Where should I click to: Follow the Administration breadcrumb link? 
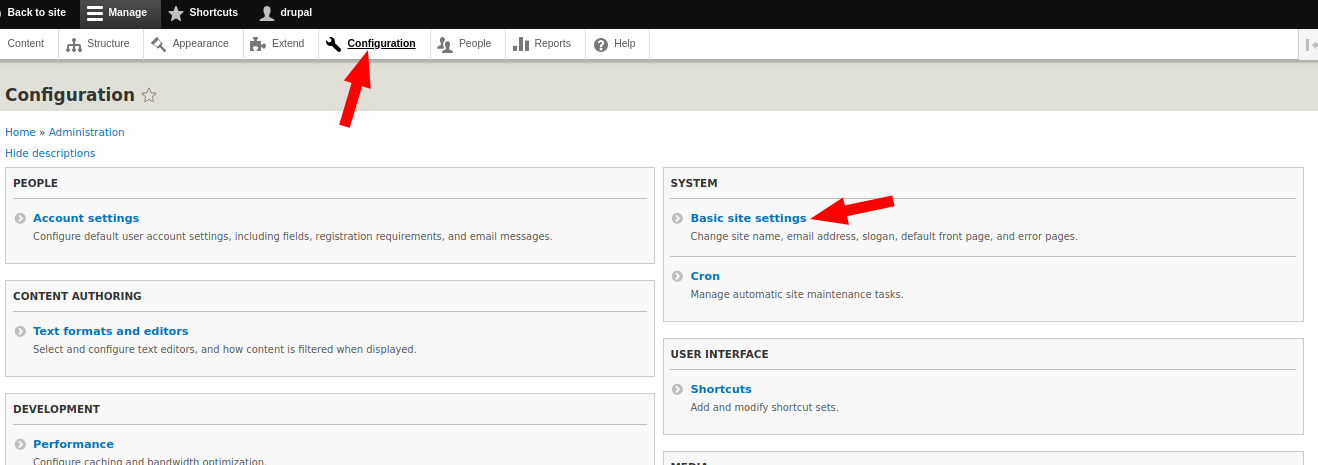pyautogui.click(x=87, y=132)
